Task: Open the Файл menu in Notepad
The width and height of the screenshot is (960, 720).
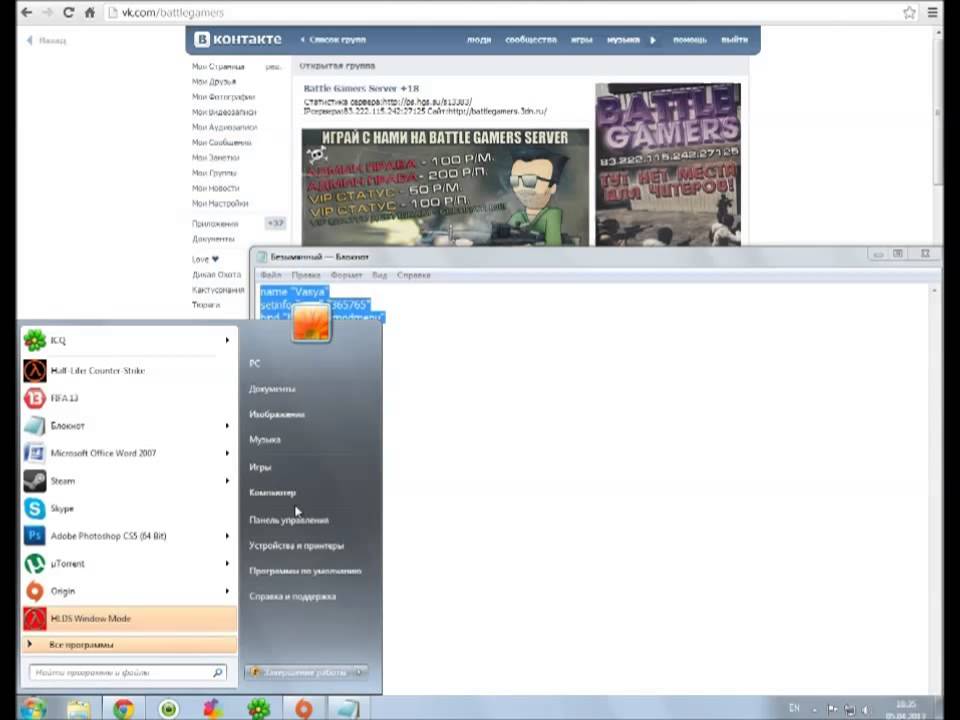Action: point(271,275)
